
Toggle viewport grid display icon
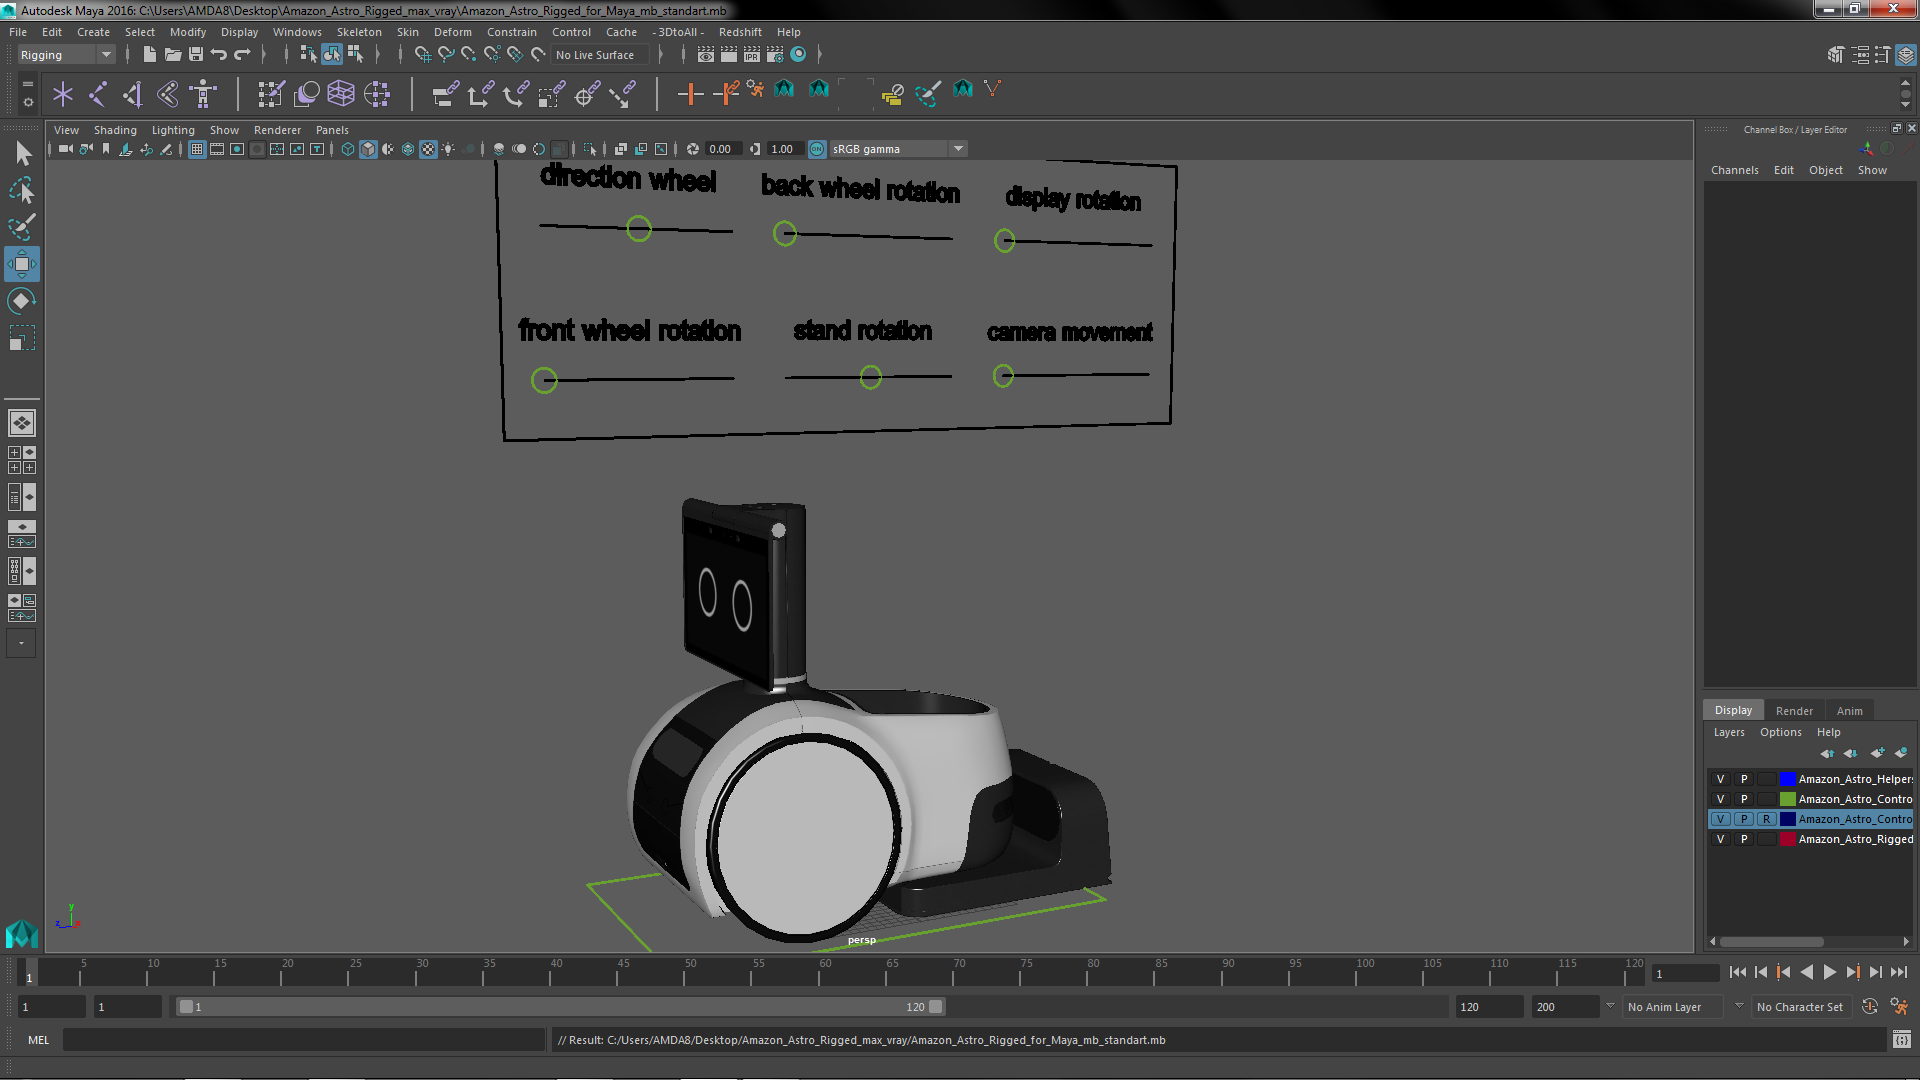pyautogui.click(x=197, y=149)
